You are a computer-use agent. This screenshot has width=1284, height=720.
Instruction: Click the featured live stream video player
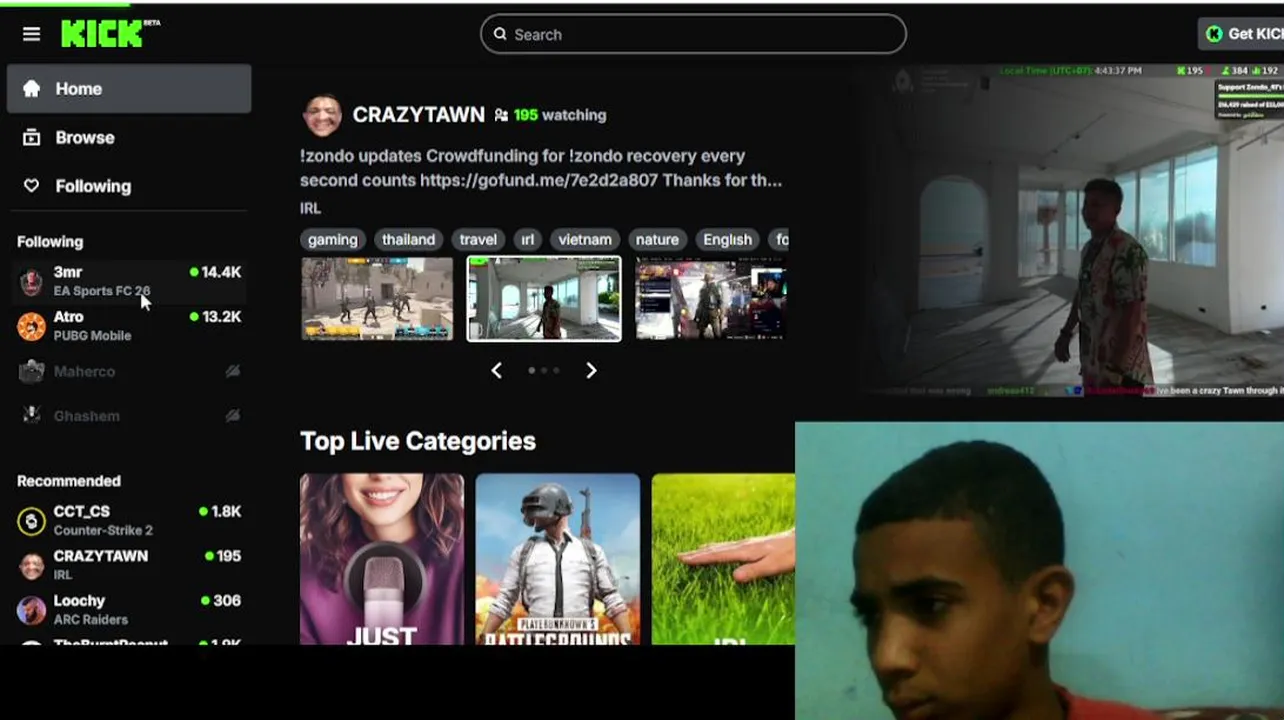click(x=1076, y=231)
